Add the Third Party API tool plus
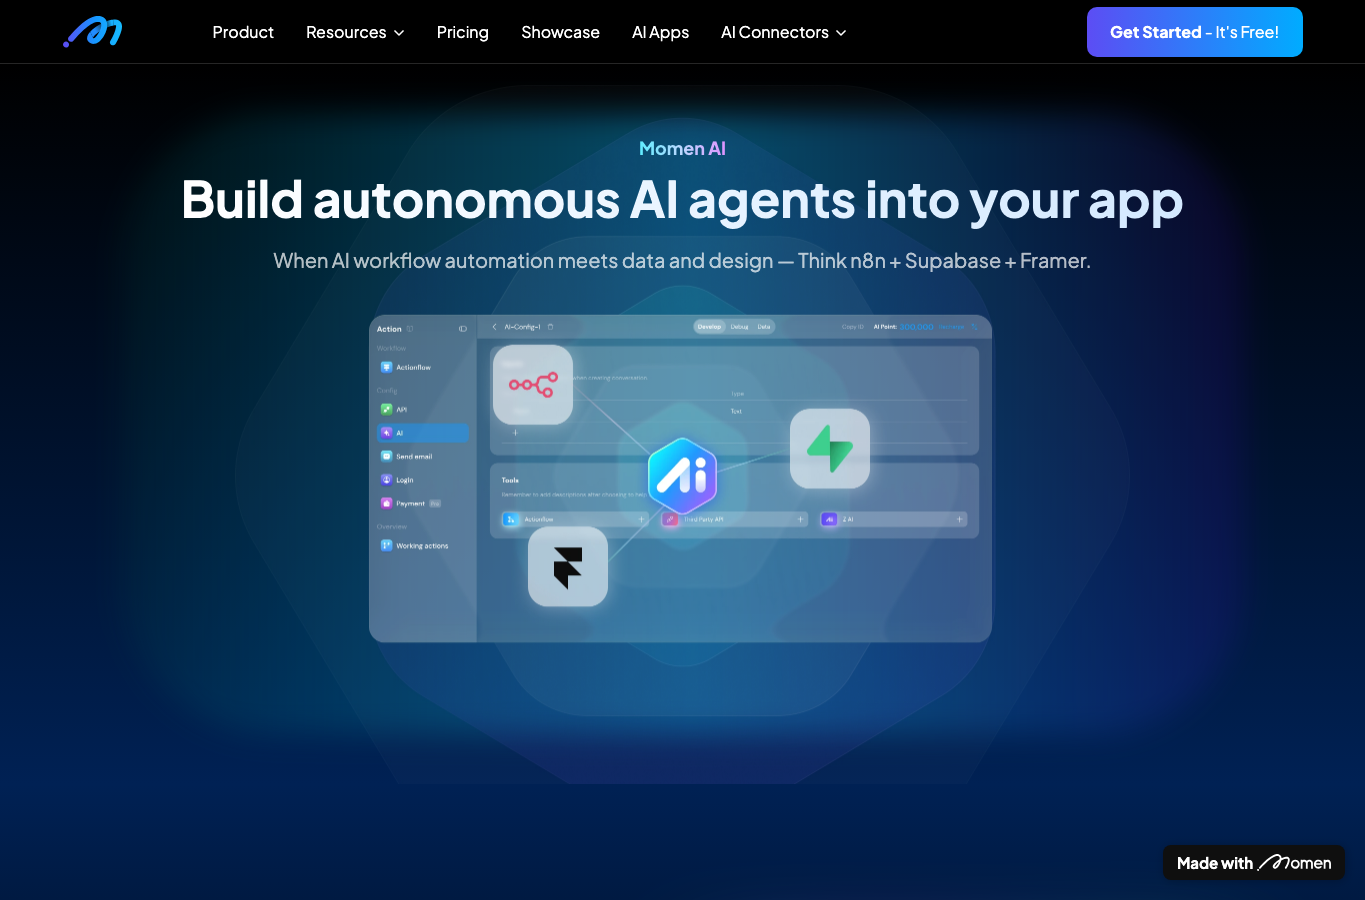 pos(801,520)
